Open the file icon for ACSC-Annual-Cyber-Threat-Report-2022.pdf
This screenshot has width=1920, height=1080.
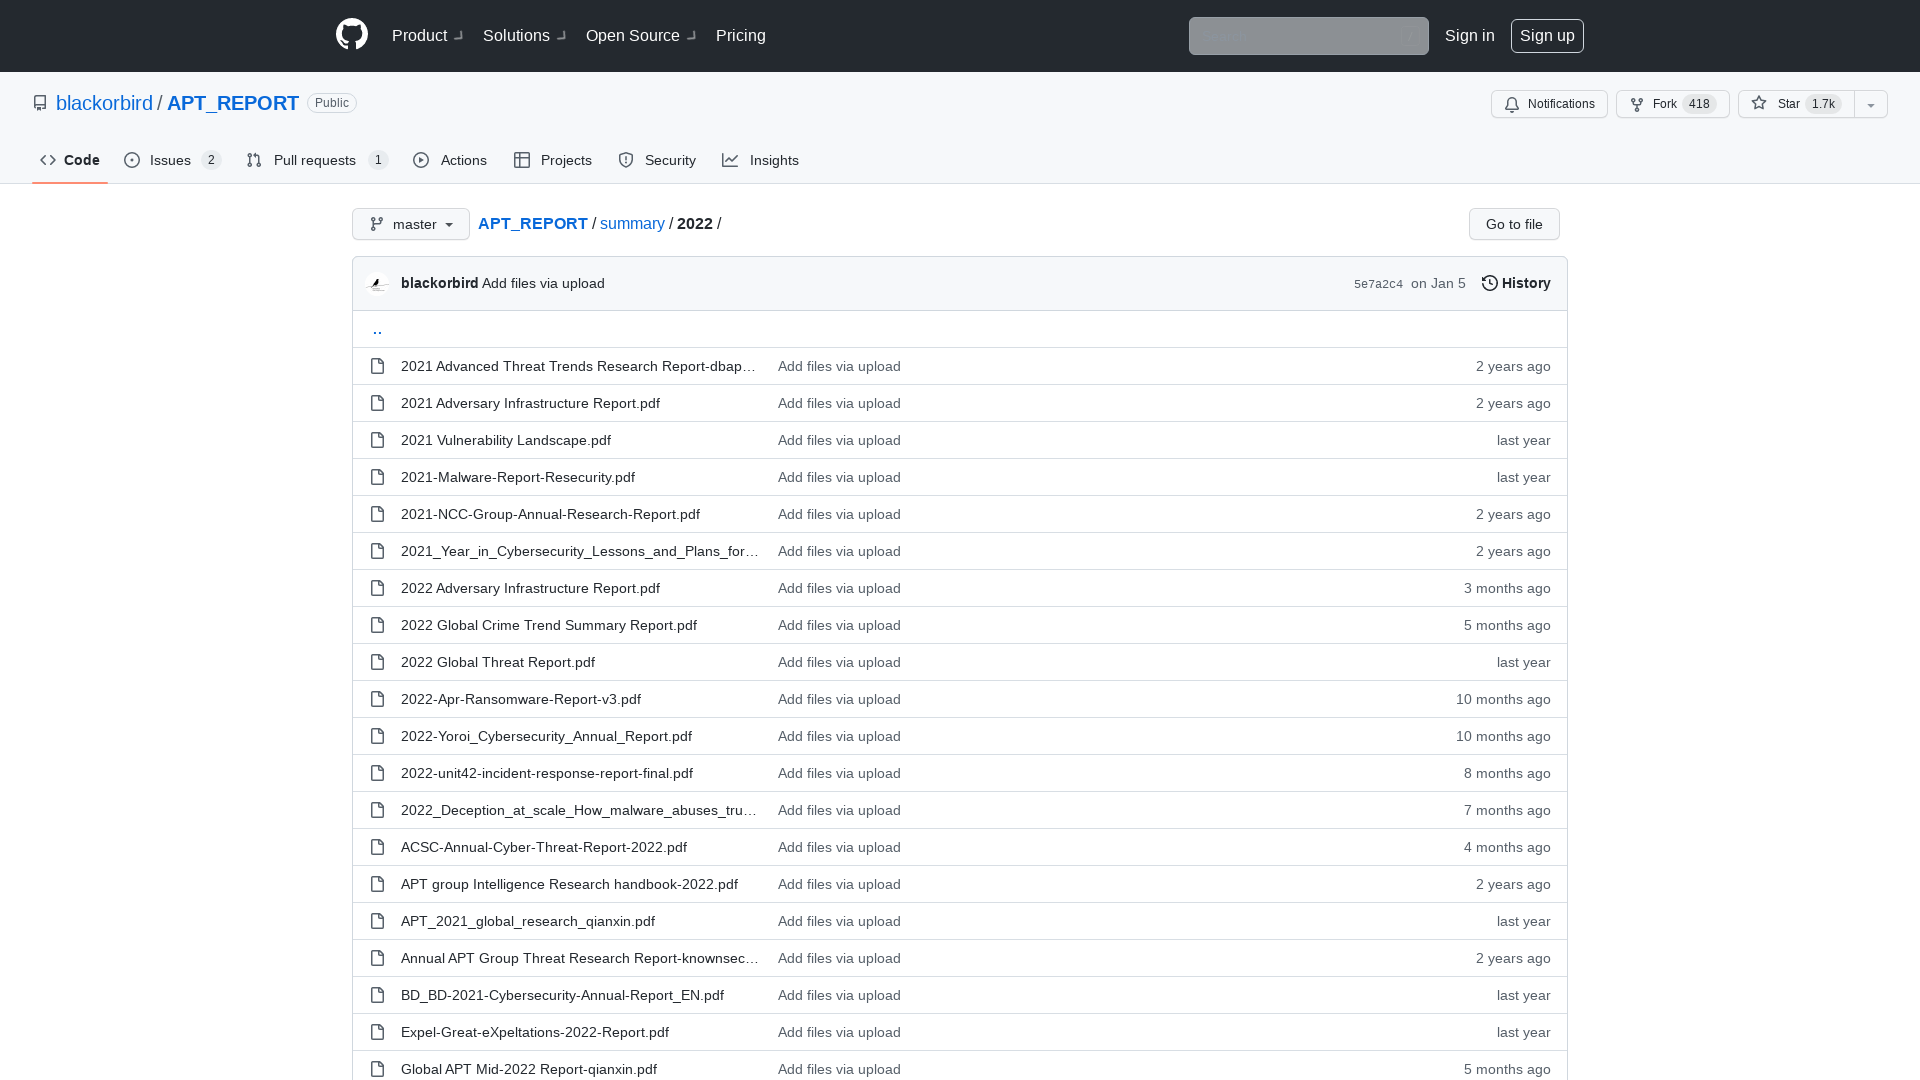pyautogui.click(x=377, y=847)
